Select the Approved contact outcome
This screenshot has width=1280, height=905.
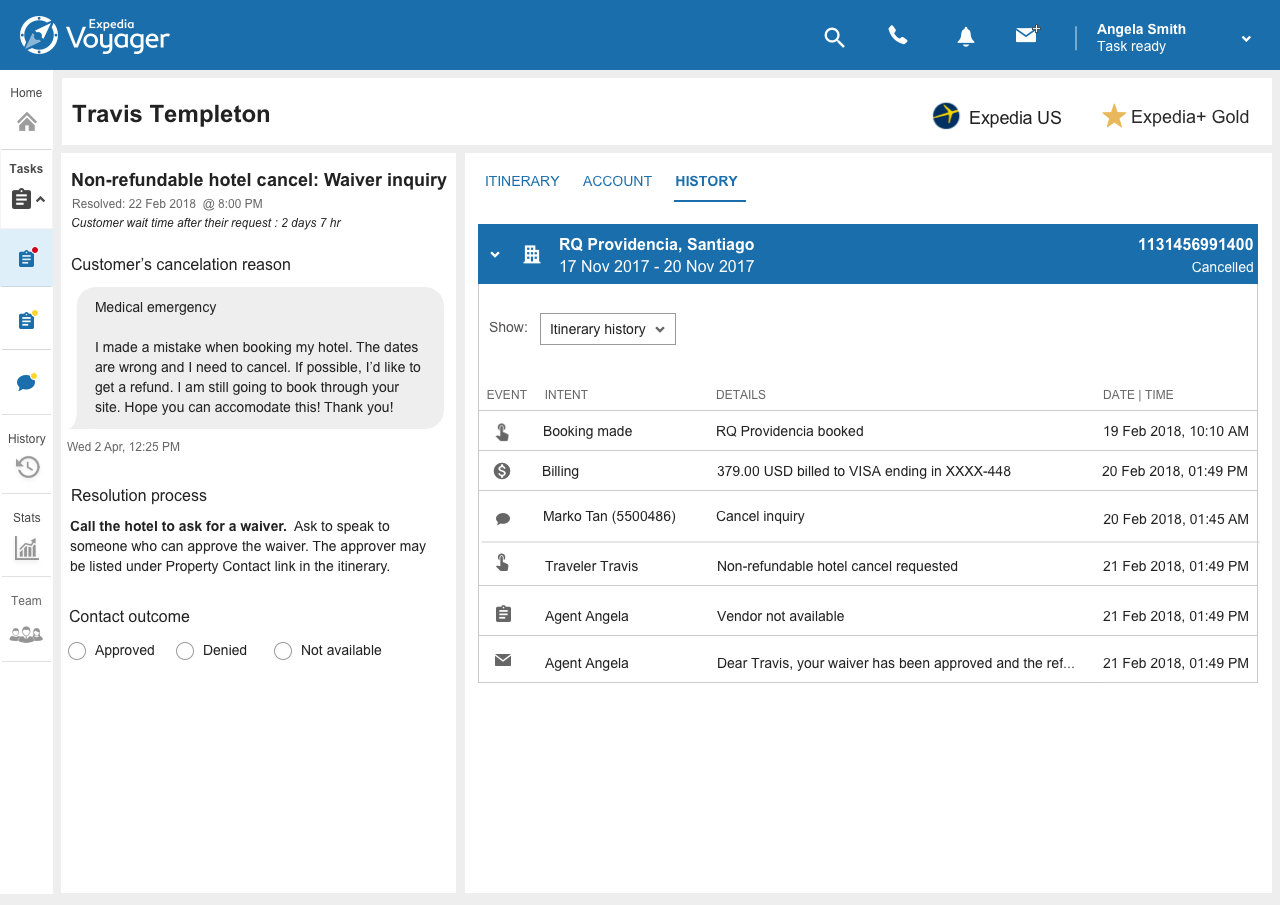78,651
